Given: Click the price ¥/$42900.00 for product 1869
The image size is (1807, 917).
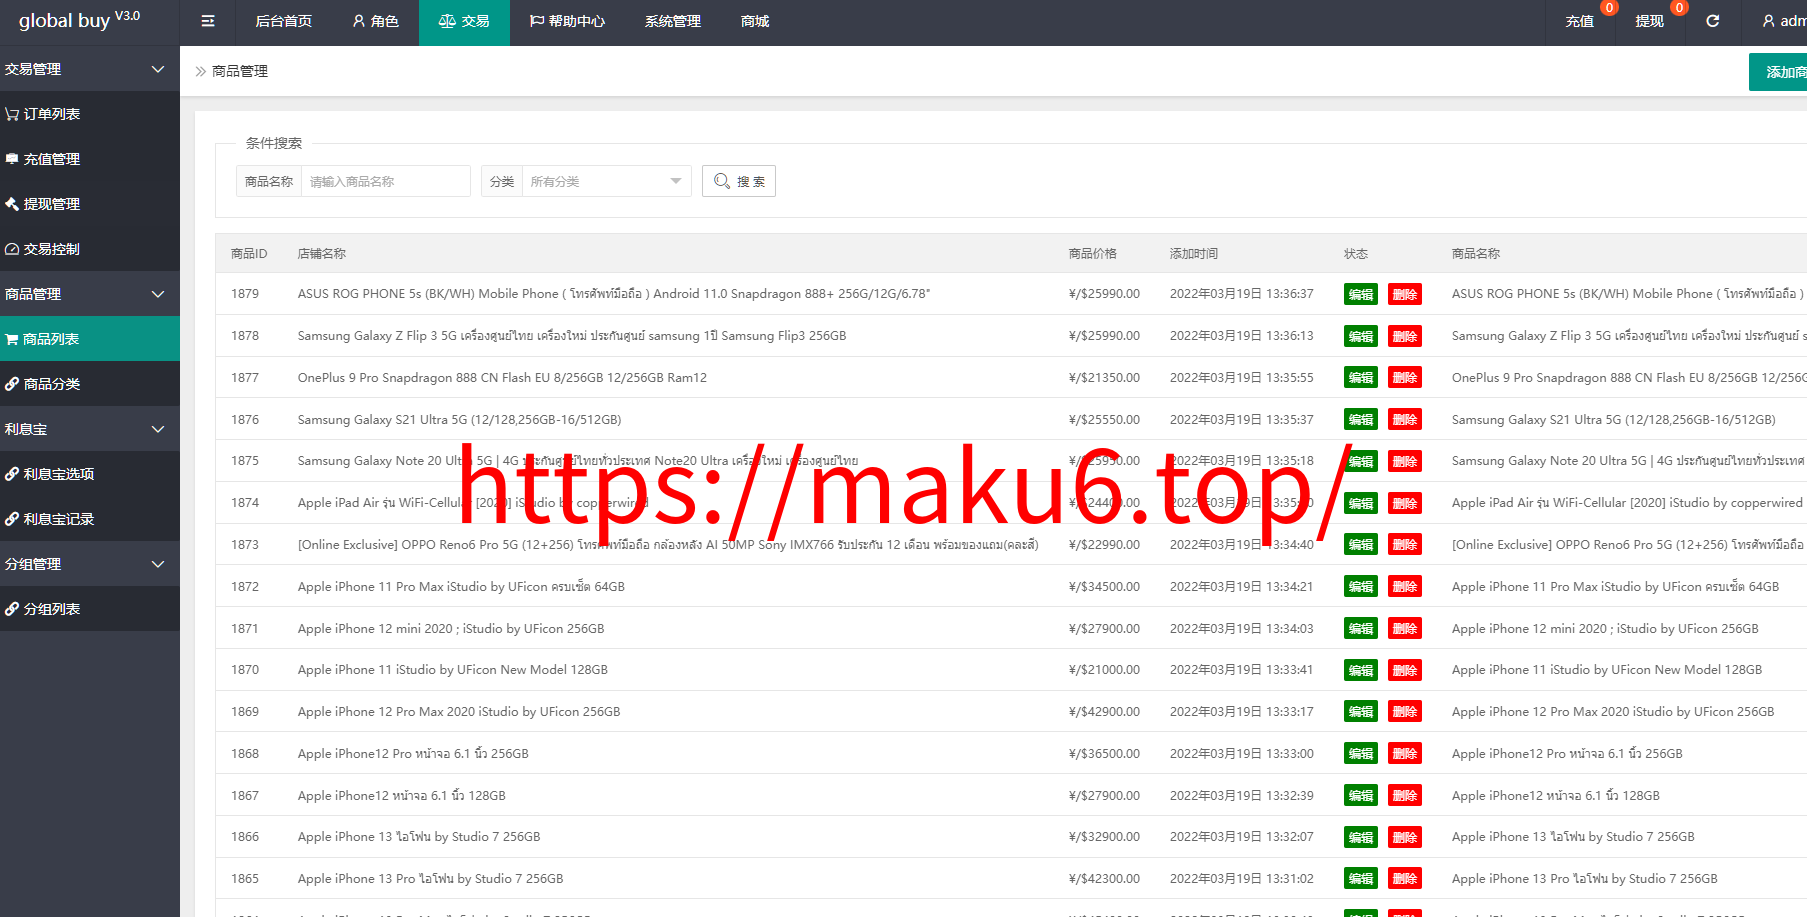Looking at the screenshot, I should click(1104, 712).
